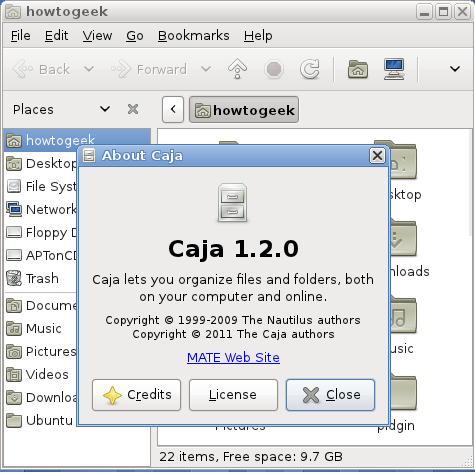Click the Forward navigation button
The image size is (475, 472).
point(149,69)
